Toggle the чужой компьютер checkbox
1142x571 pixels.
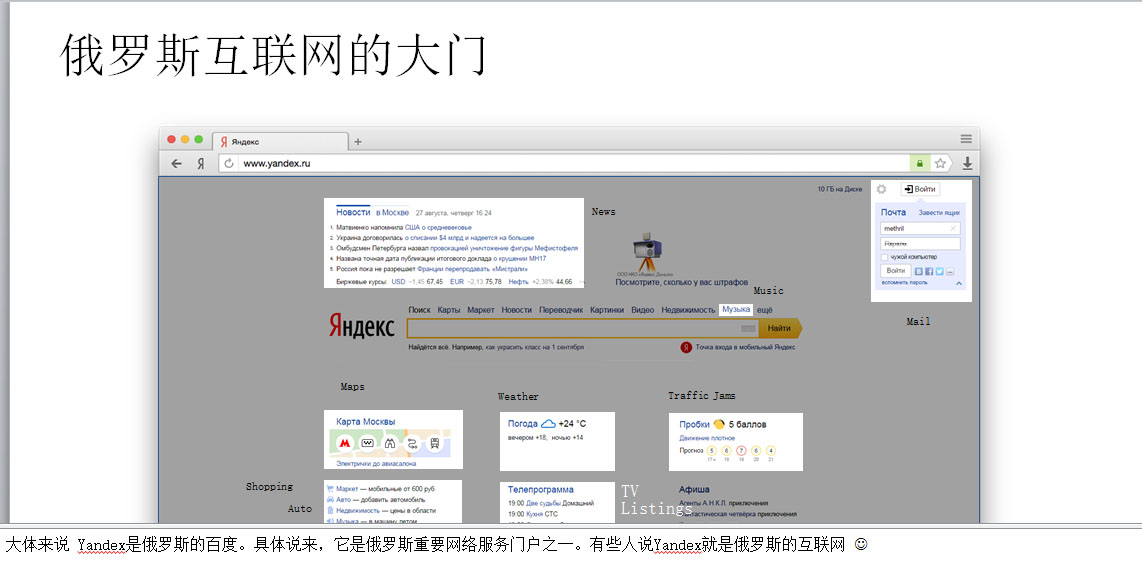tap(884, 257)
